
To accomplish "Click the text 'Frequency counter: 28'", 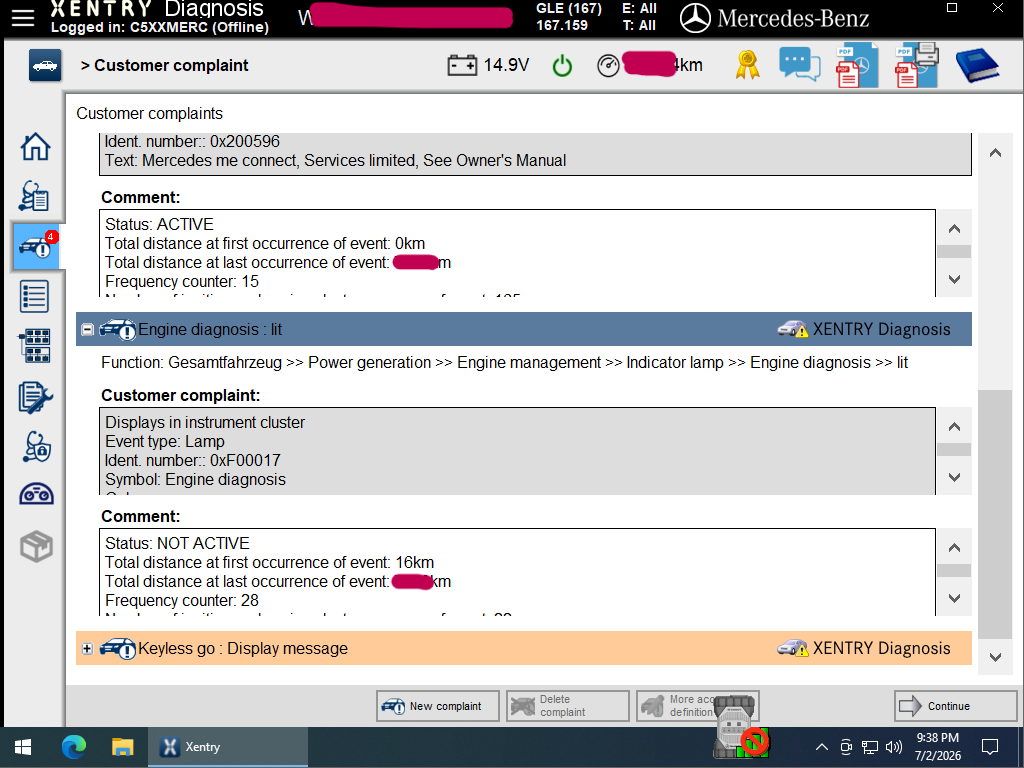I will [x=182, y=600].
